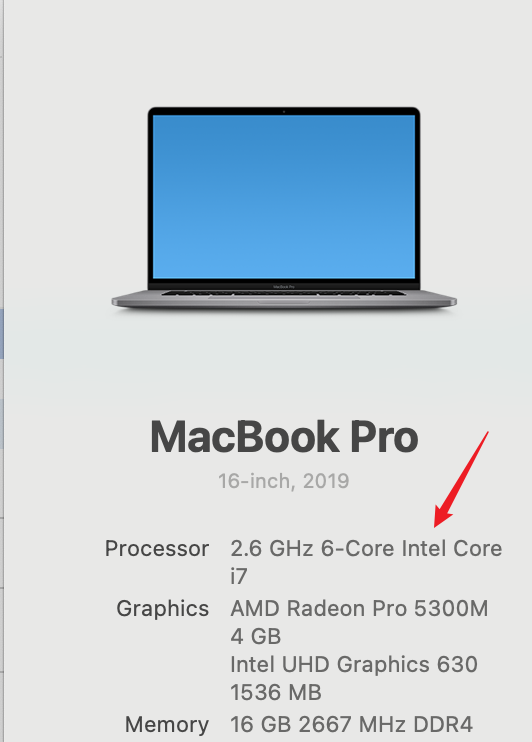The height and width of the screenshot is (742, 532).
Task: Click the laptop's gray keyboard base
Action: pos(284,299)
